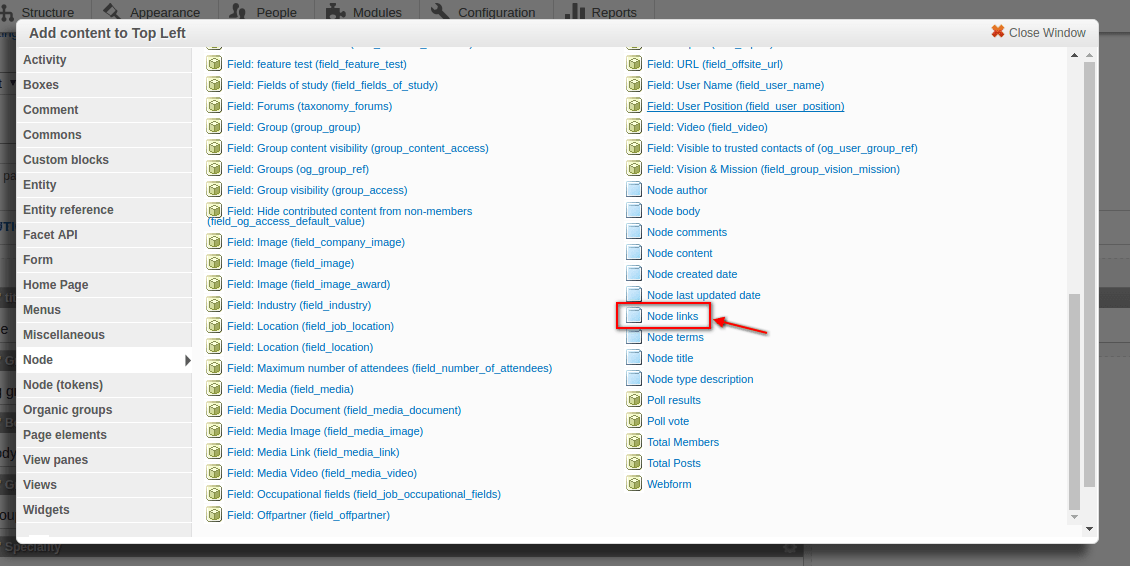Click the red X Close Window icon
Screen dimensions: 1130x566
tap(998, 32)
